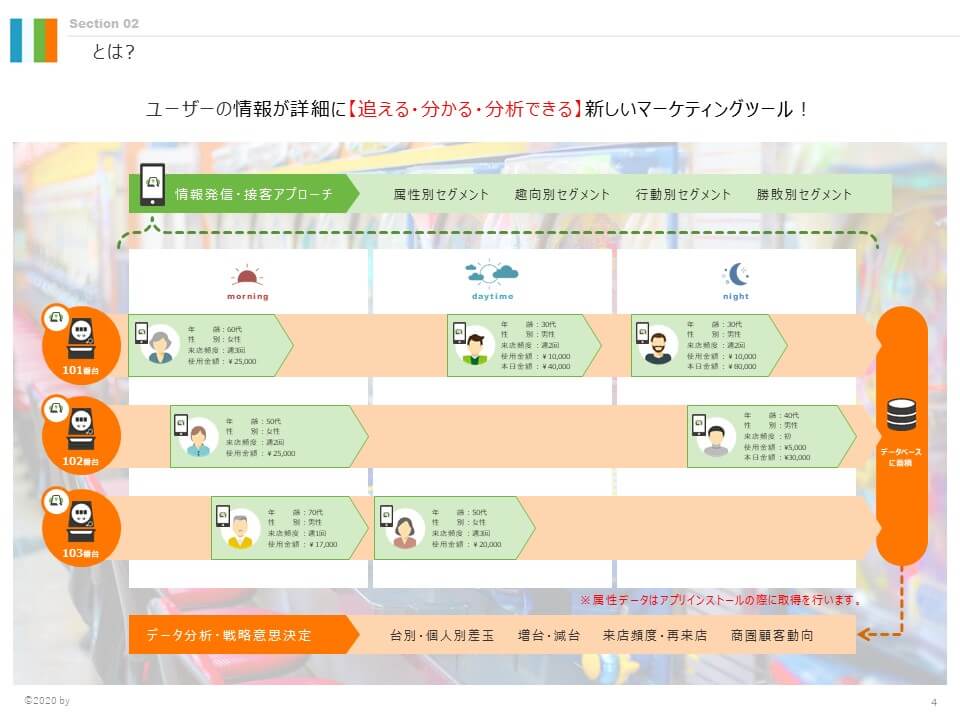Click the daytime sun and cloud icon
Image resolution: width=960 pixels, height=720 pixels.
[491, 273]
